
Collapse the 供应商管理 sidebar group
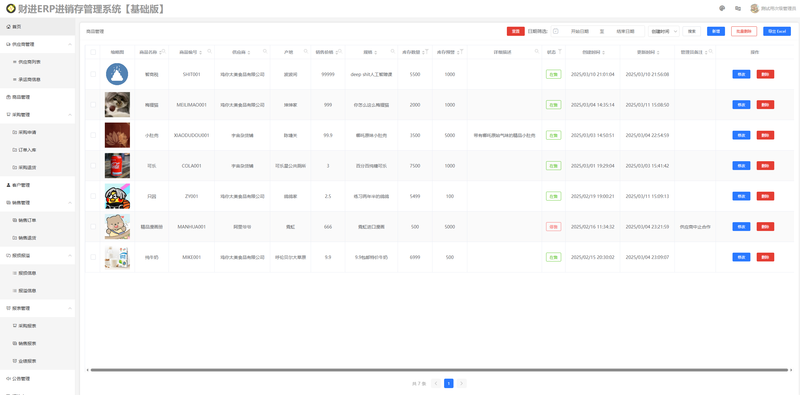pyautogui.click(x=69, y=44)
